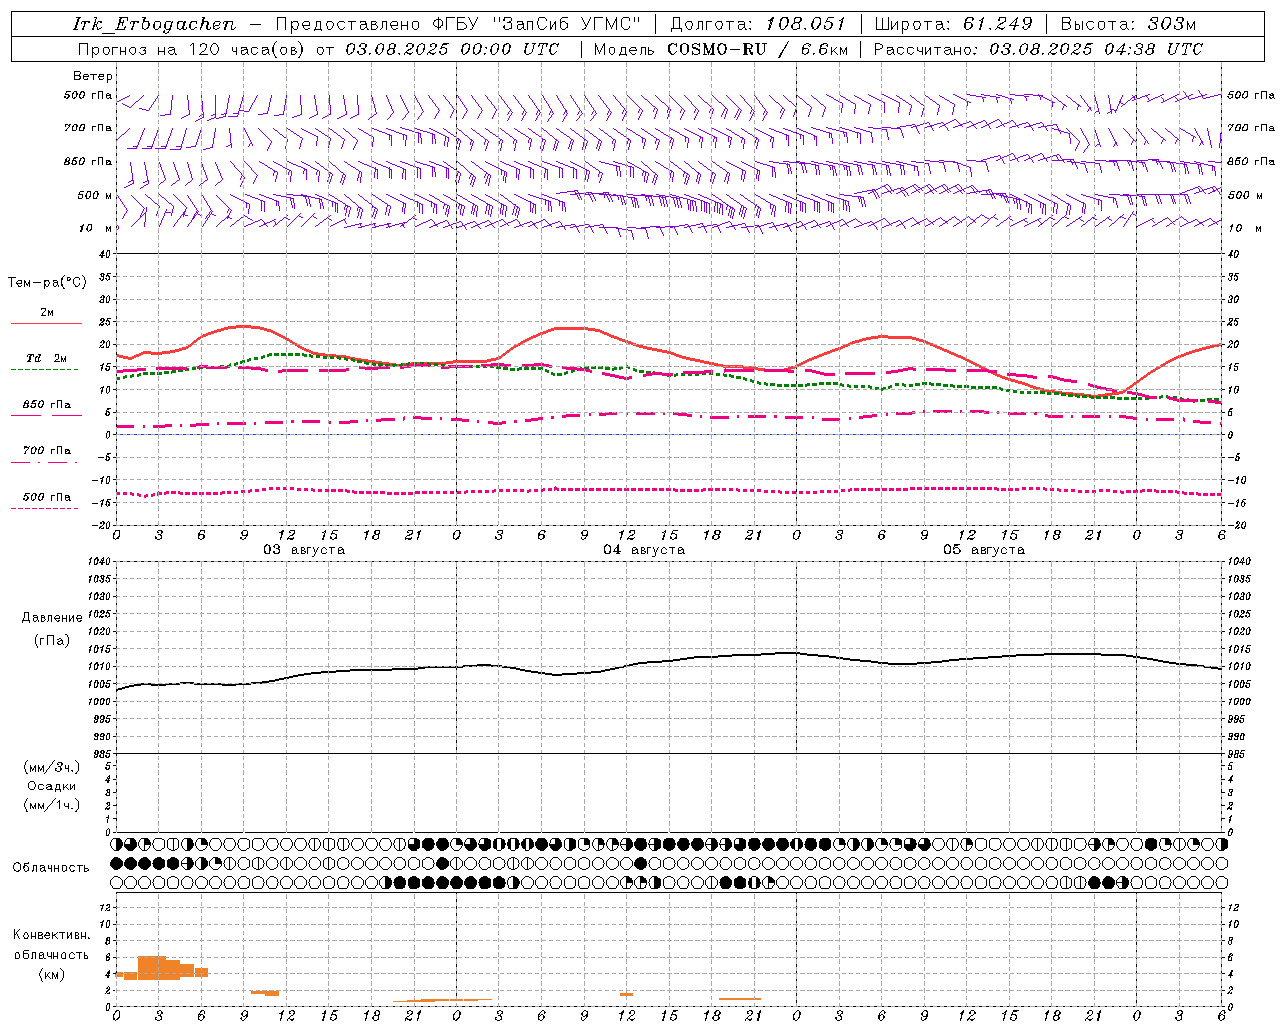Click the 2м legend label
Viewport: 1280px width, 1024px height.
click(47, 312)
